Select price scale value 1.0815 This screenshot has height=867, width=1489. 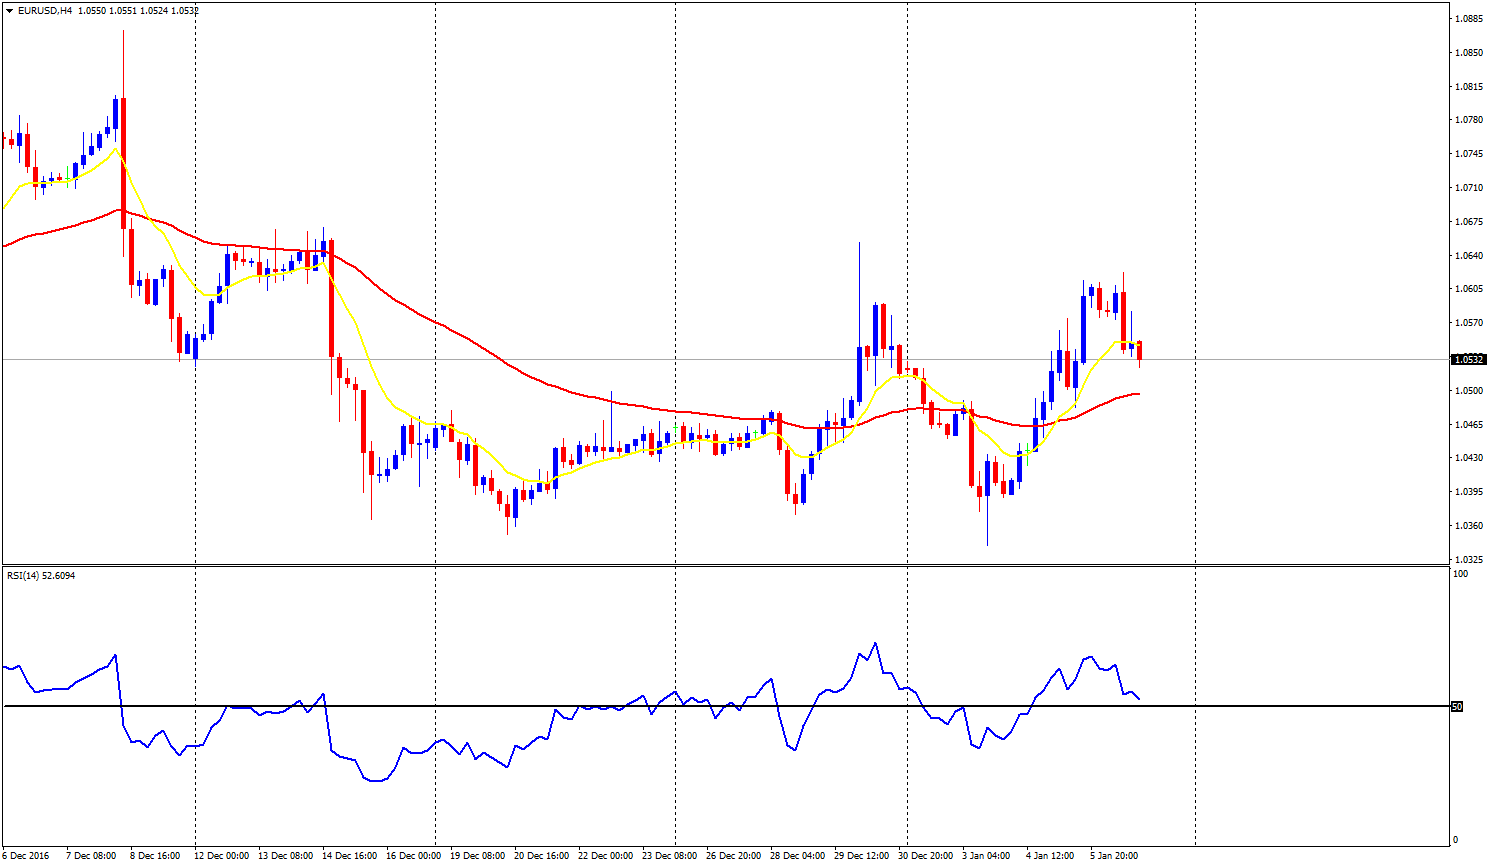pos(1469,87)
